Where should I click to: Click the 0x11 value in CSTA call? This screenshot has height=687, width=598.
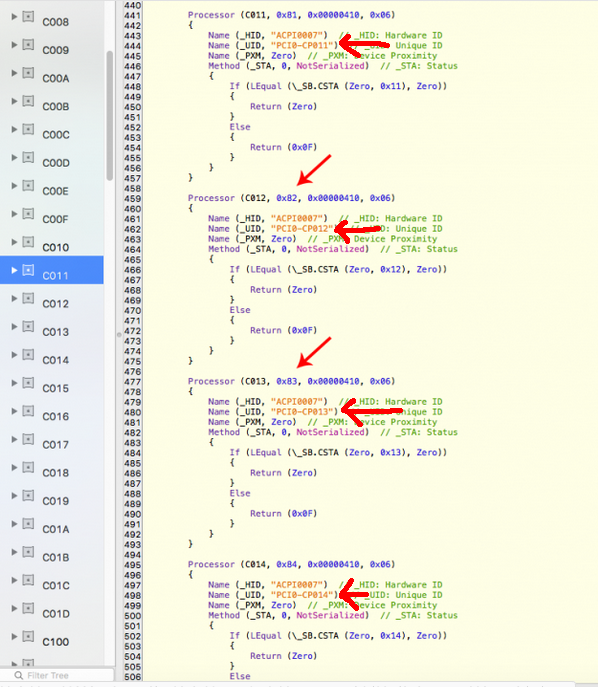[390, 86]
